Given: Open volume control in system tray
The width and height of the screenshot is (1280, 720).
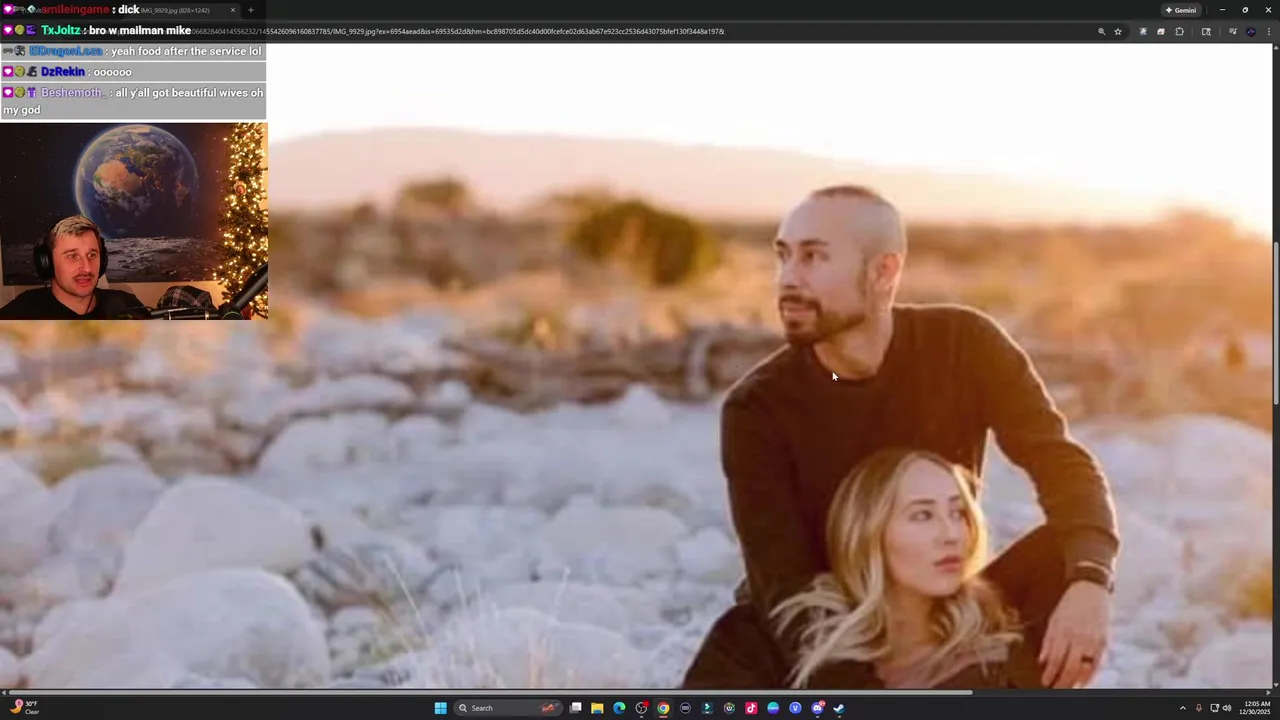Looking at the screenshot, I should tap(1227, 708).
